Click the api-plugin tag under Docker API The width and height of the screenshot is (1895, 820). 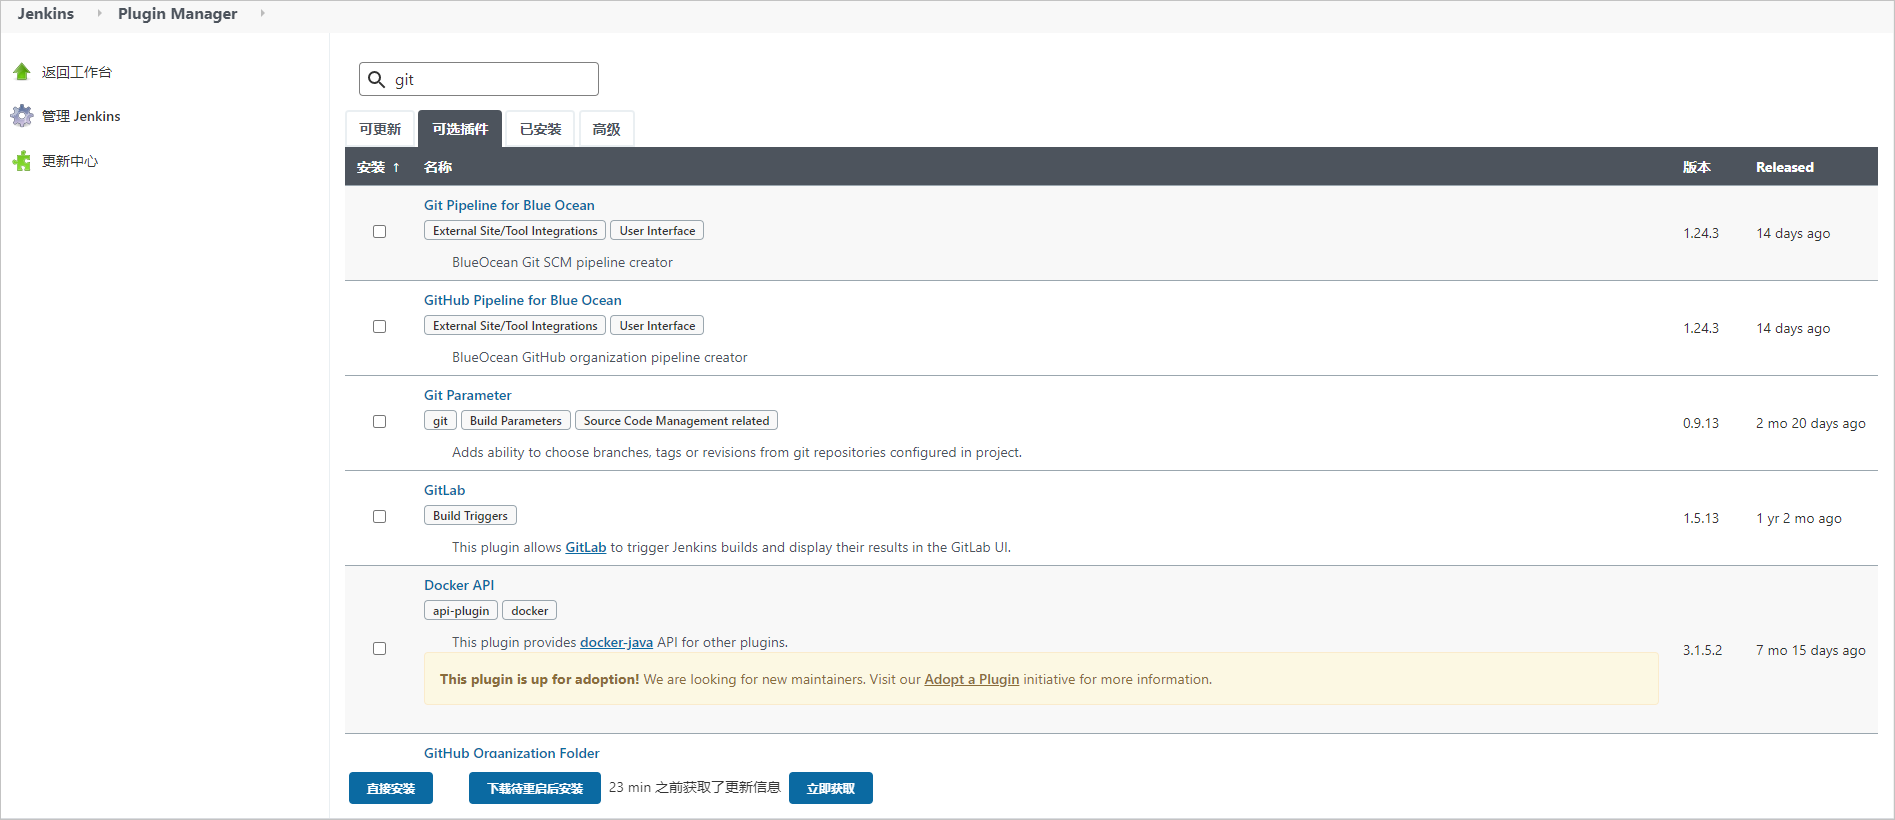461,610
